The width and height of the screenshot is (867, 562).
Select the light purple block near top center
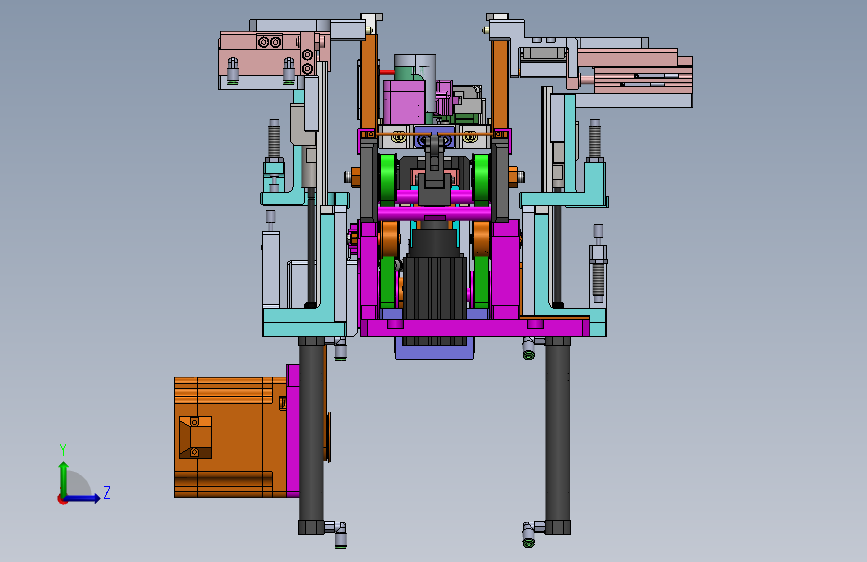404,102
